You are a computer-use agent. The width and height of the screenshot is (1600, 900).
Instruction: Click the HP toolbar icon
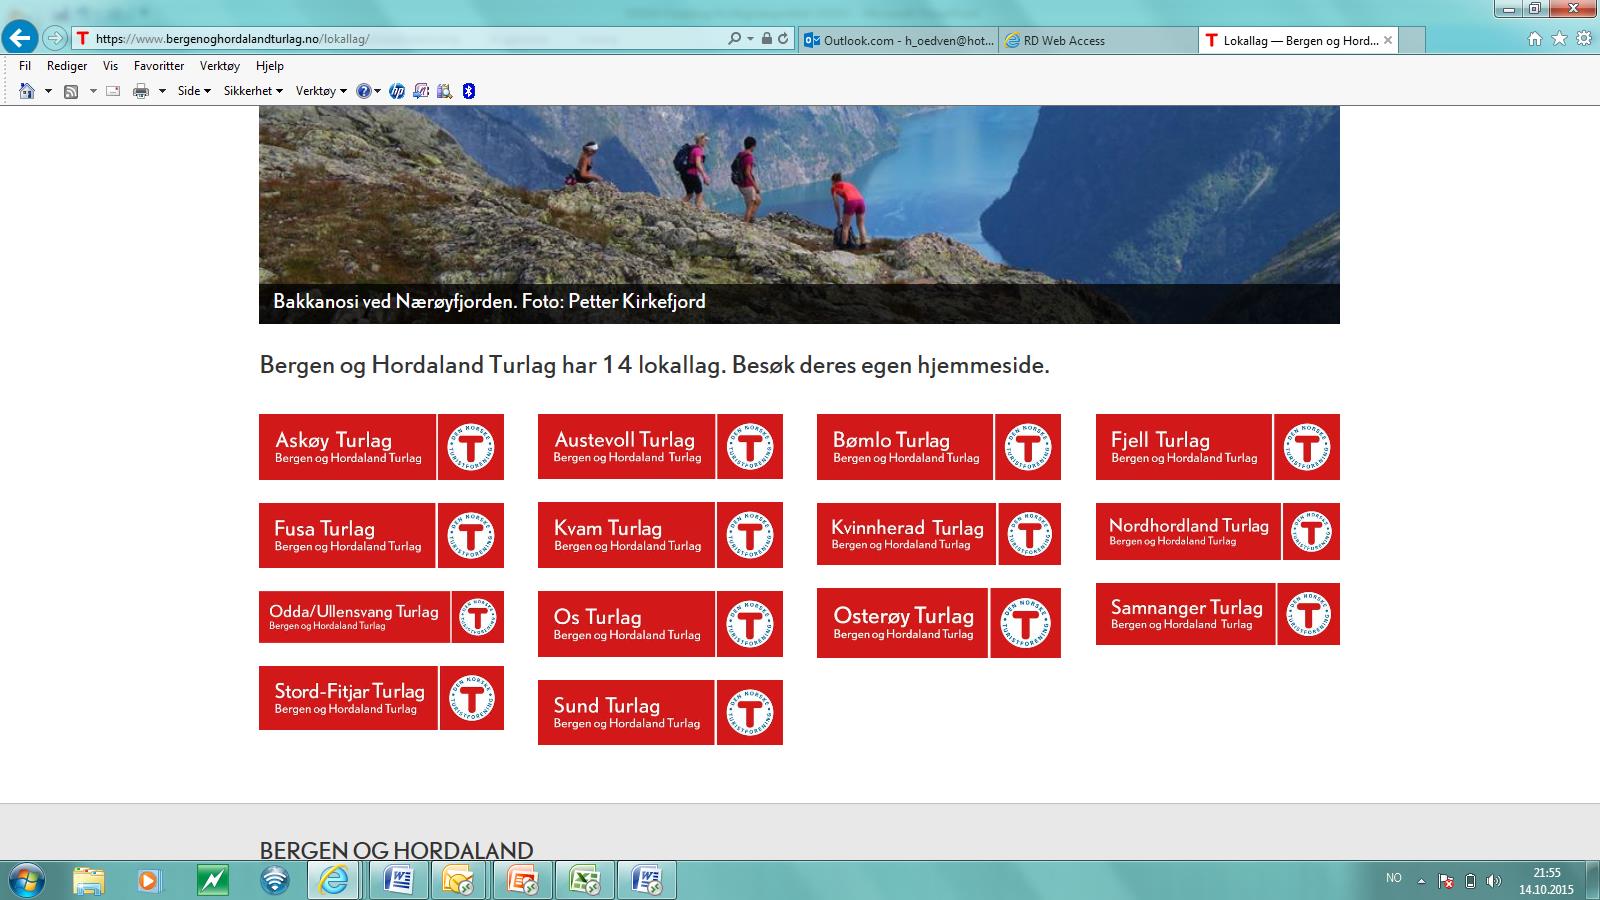click(397, 91)
